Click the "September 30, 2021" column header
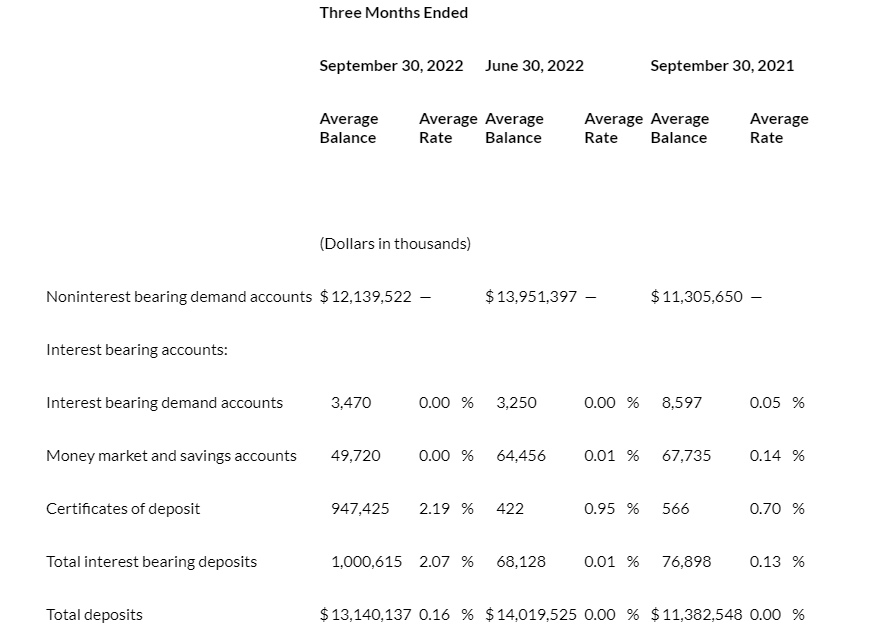This screenshot has width=872, height=639. tap(722, 66)
